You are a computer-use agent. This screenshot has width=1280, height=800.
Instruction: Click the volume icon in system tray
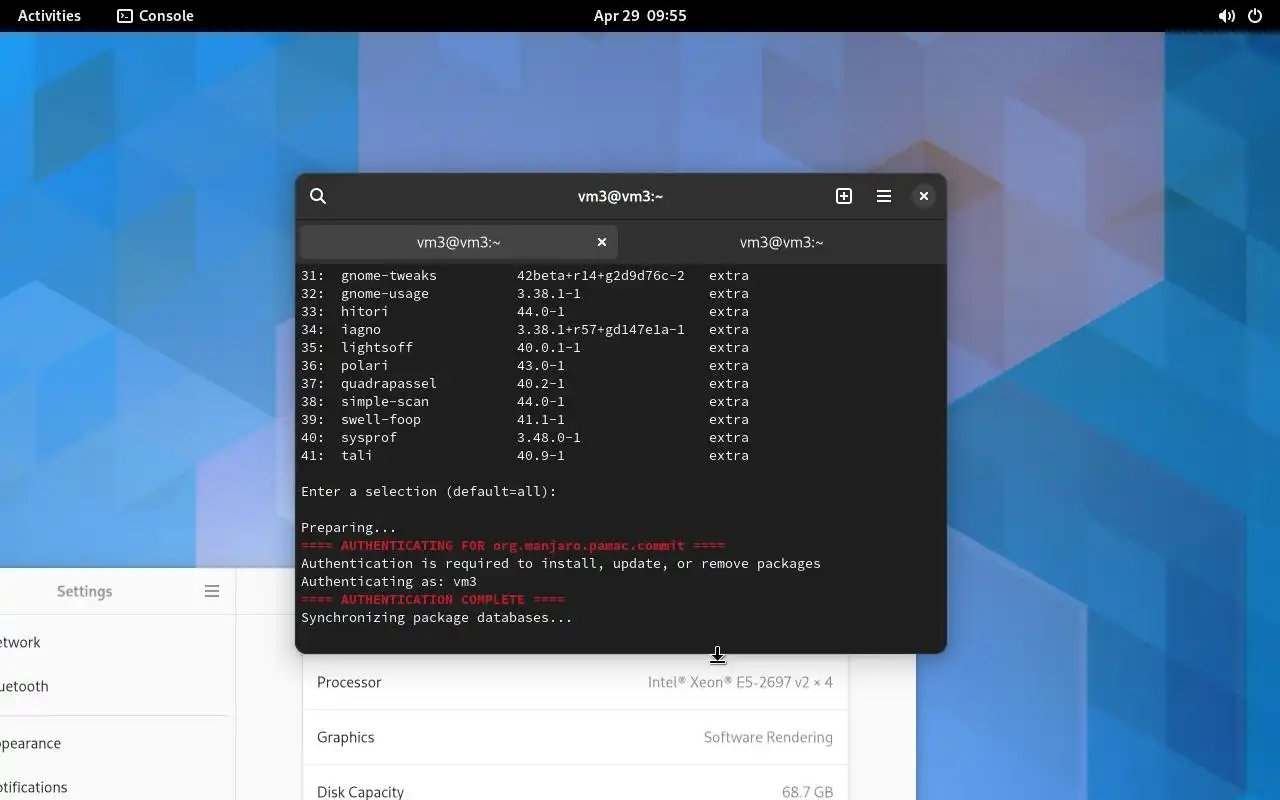(1226, 16)
